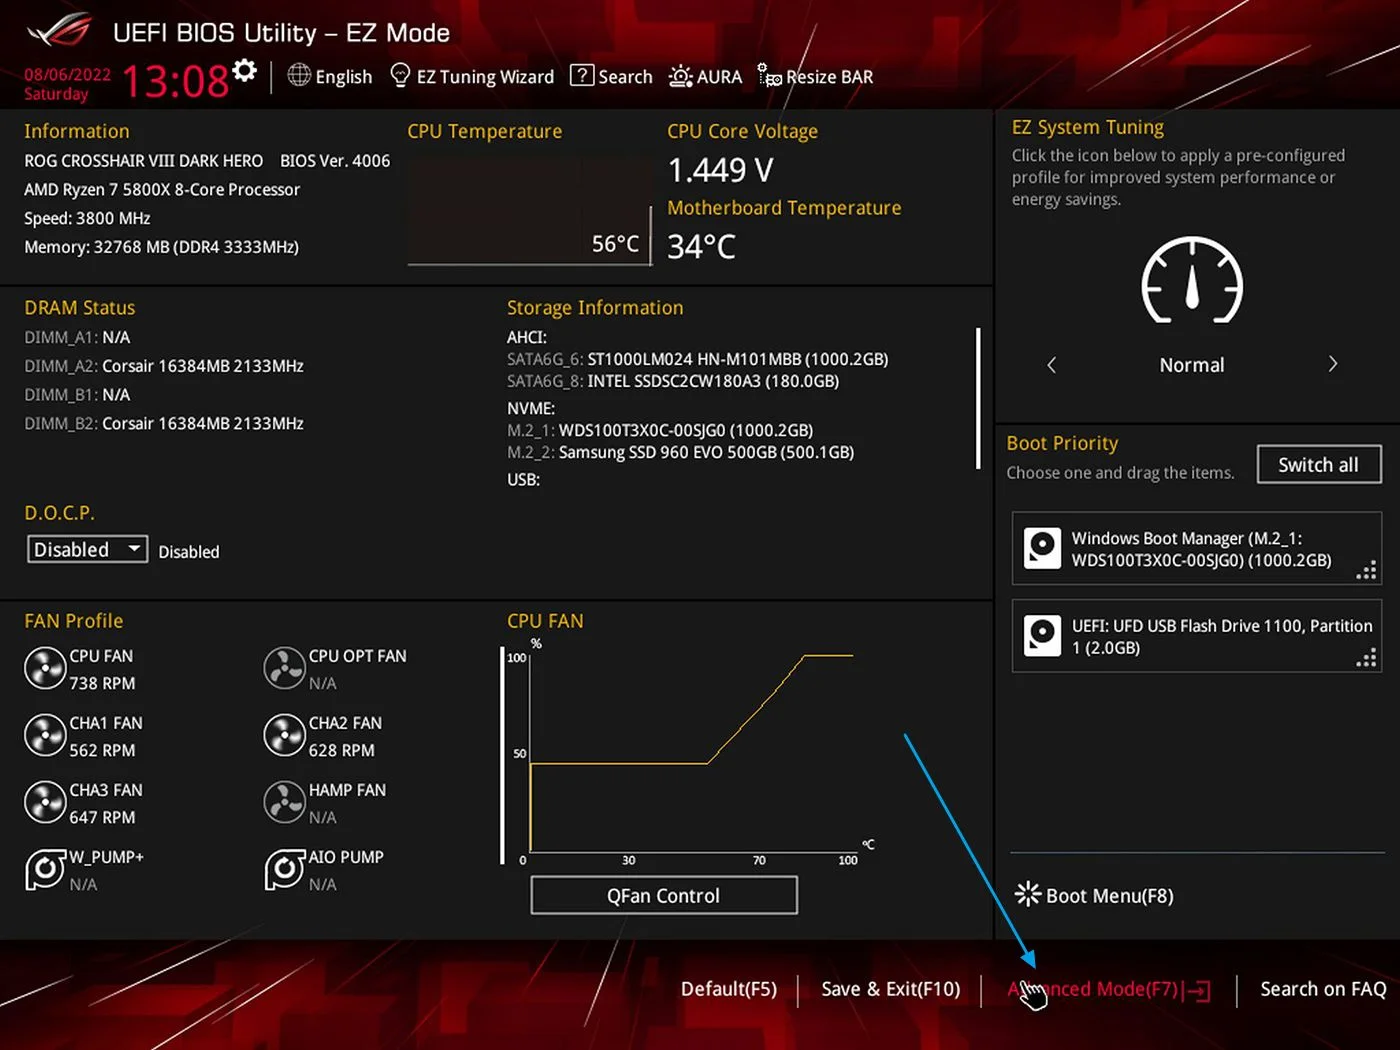Click the CPU OPT FAN icon
The height and width of the screenshot is (1050, 1400).
coord(284,669)
